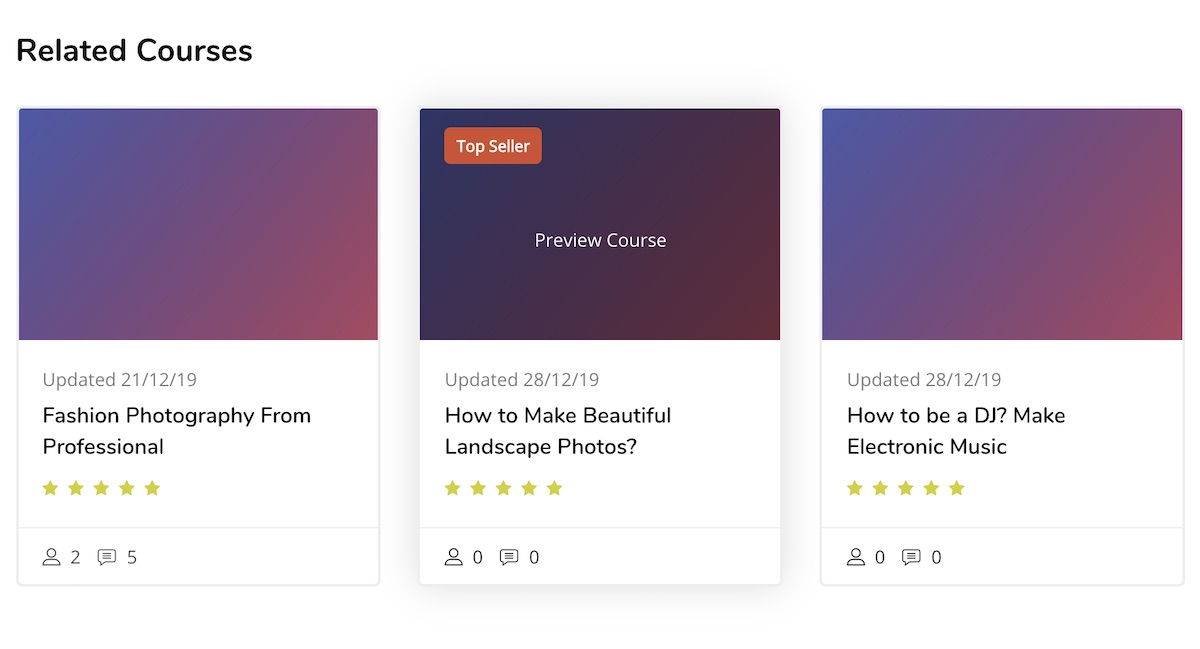Click the Related Courses heading
The width and height of the screenshot is (1200, 649).
pyautogui.click(x=134, y=50)
